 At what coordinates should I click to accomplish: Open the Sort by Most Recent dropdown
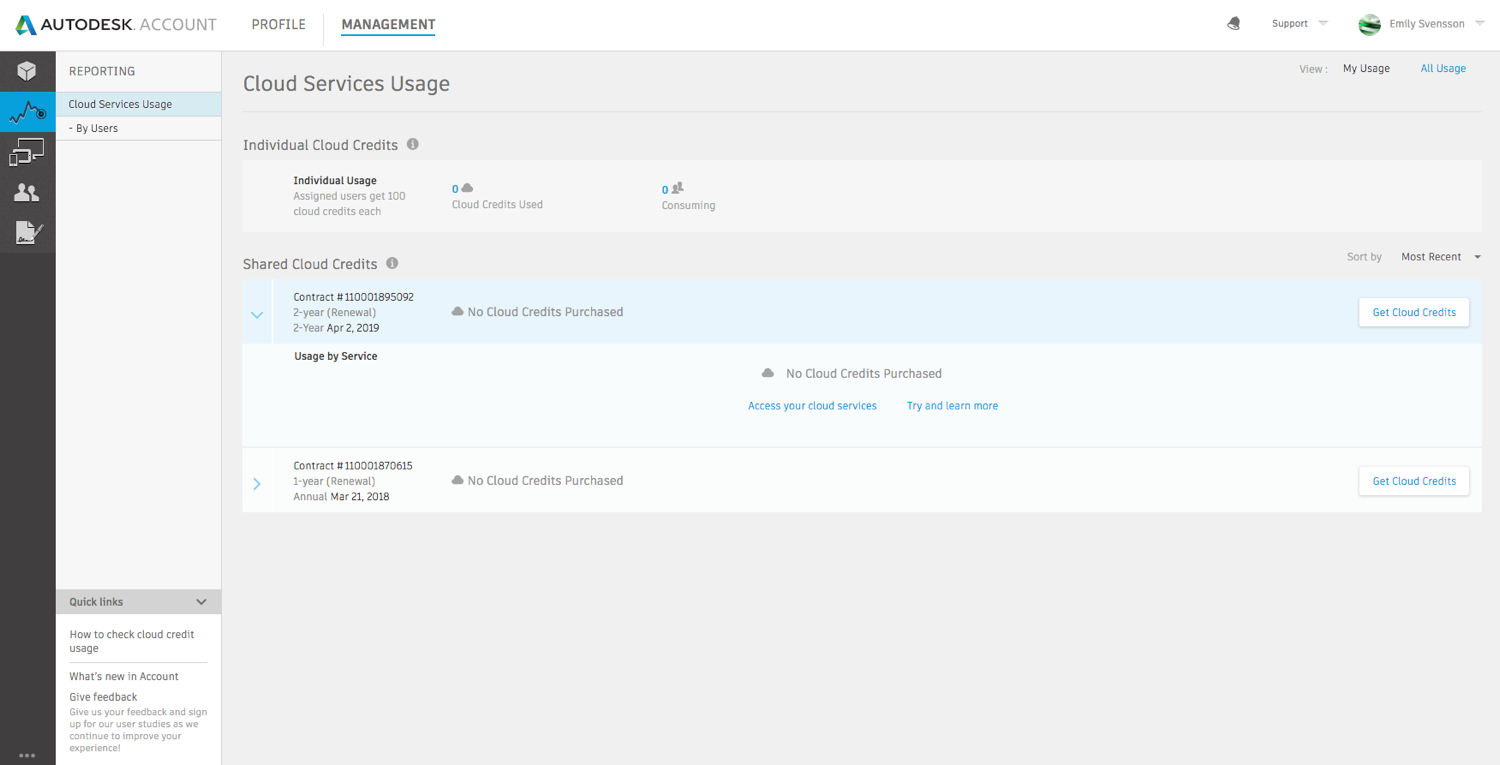point(1441,257)
